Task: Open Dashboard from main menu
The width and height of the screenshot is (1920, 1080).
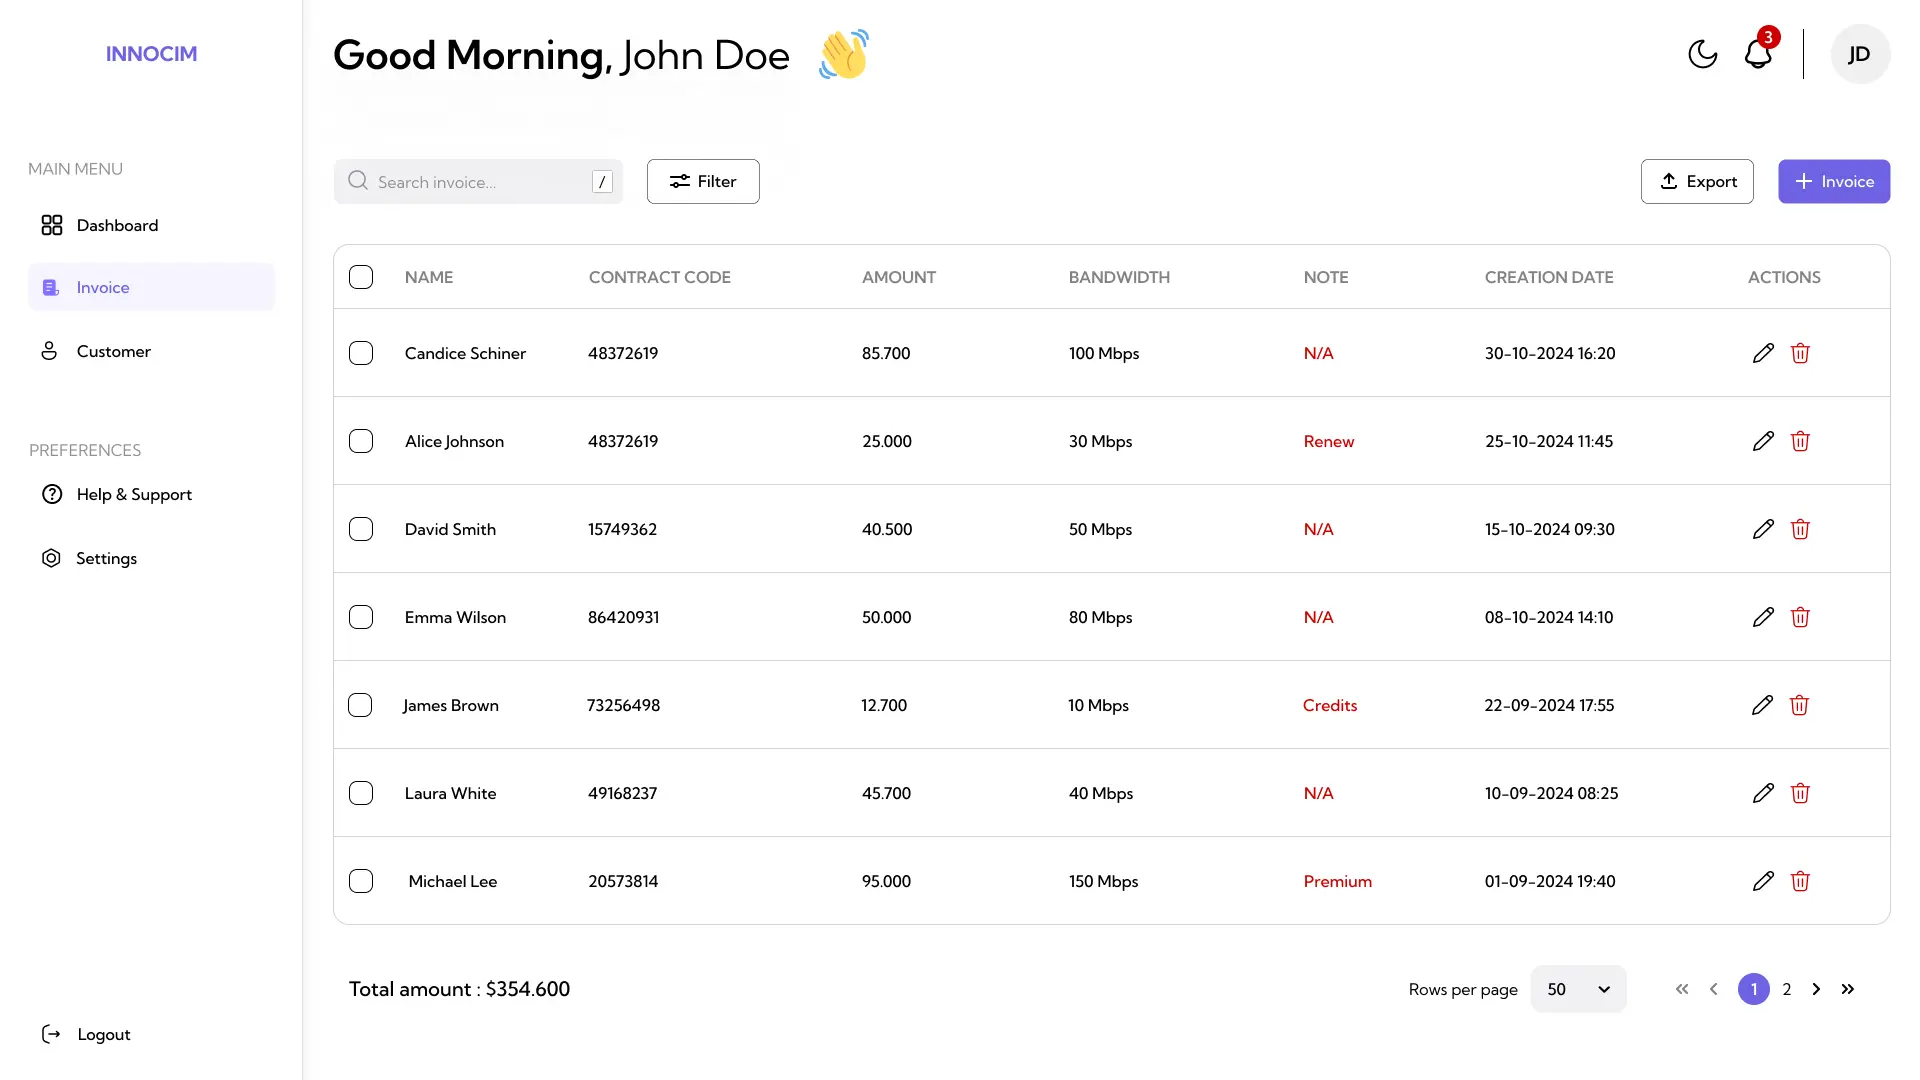Action: (117, 225)
